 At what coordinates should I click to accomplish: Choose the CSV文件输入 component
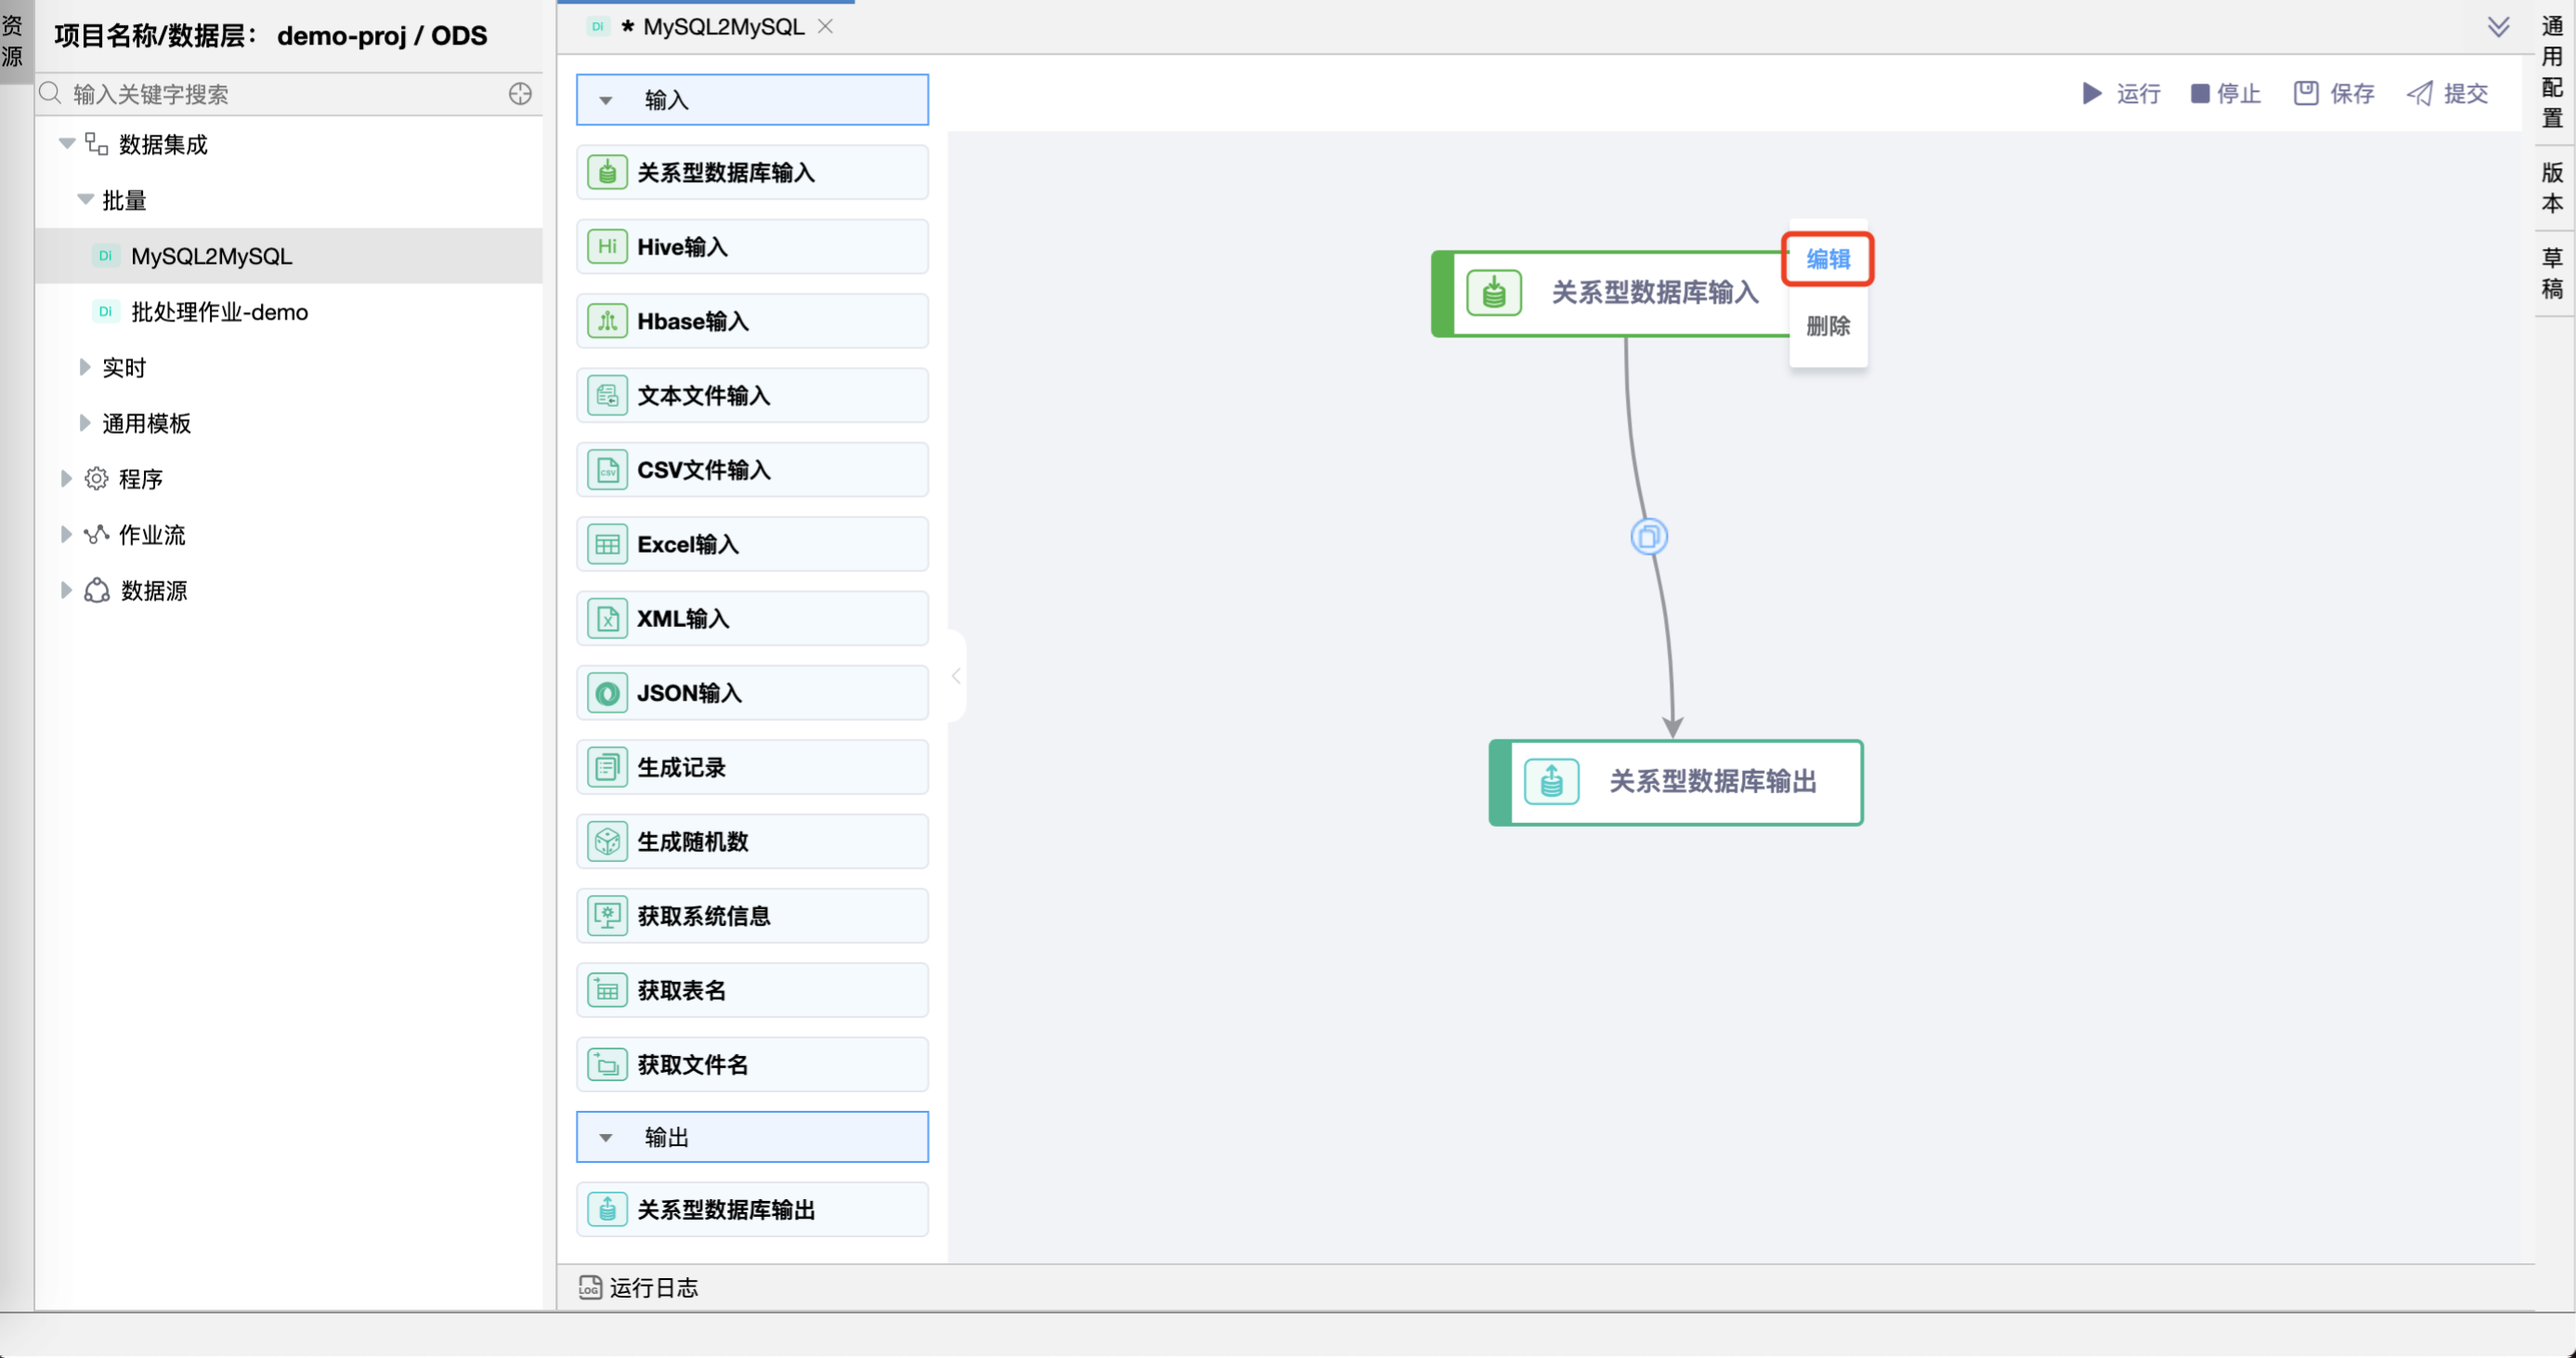pos(751,469)
